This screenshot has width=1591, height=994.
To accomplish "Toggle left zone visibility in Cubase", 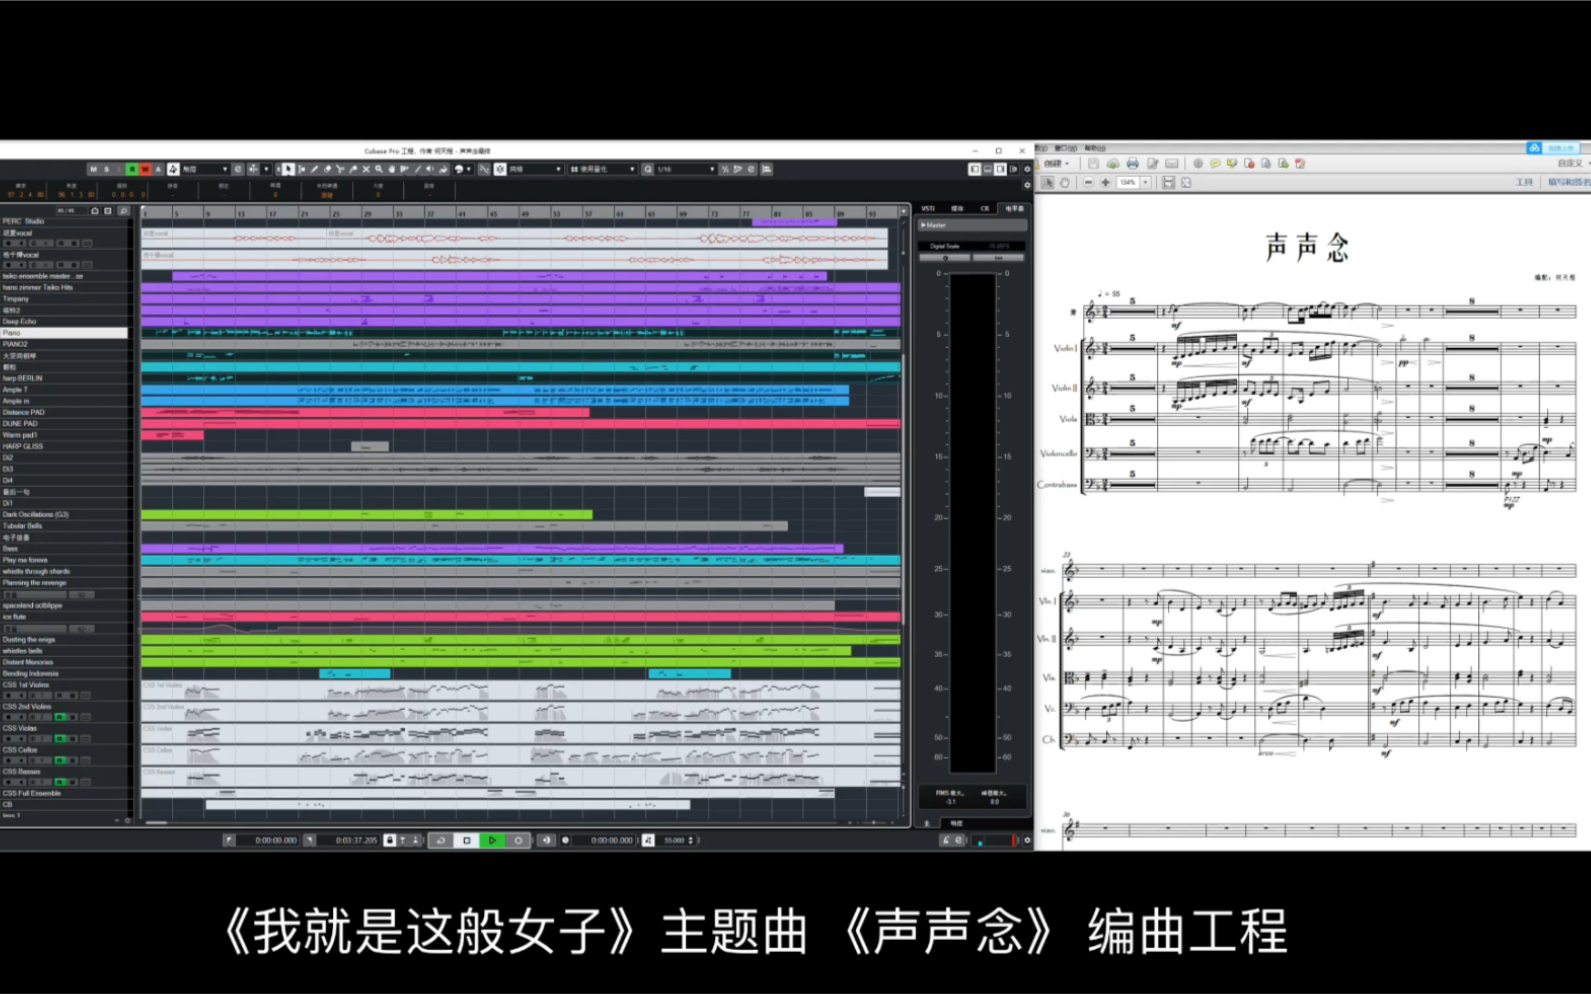I will 975,169.
